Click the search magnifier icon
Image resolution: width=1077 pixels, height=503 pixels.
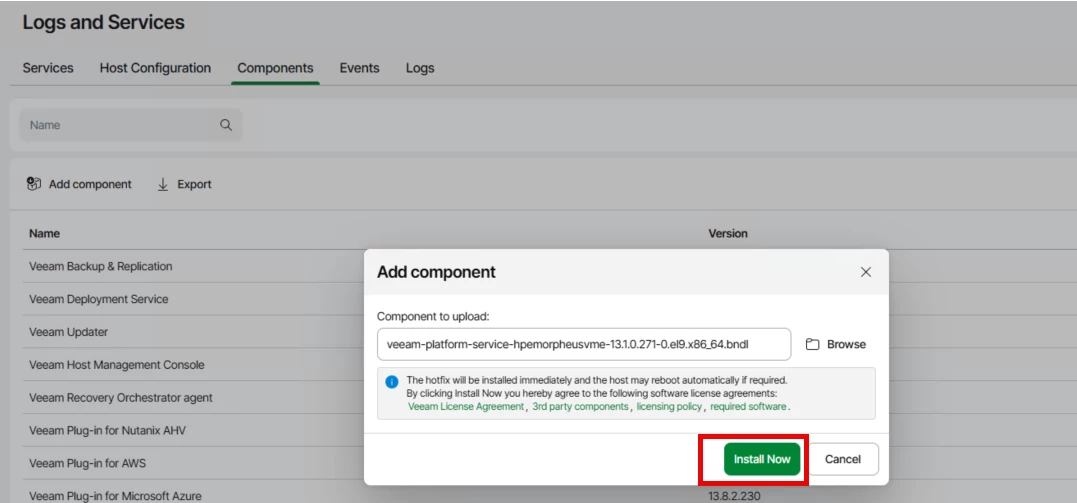225,125
